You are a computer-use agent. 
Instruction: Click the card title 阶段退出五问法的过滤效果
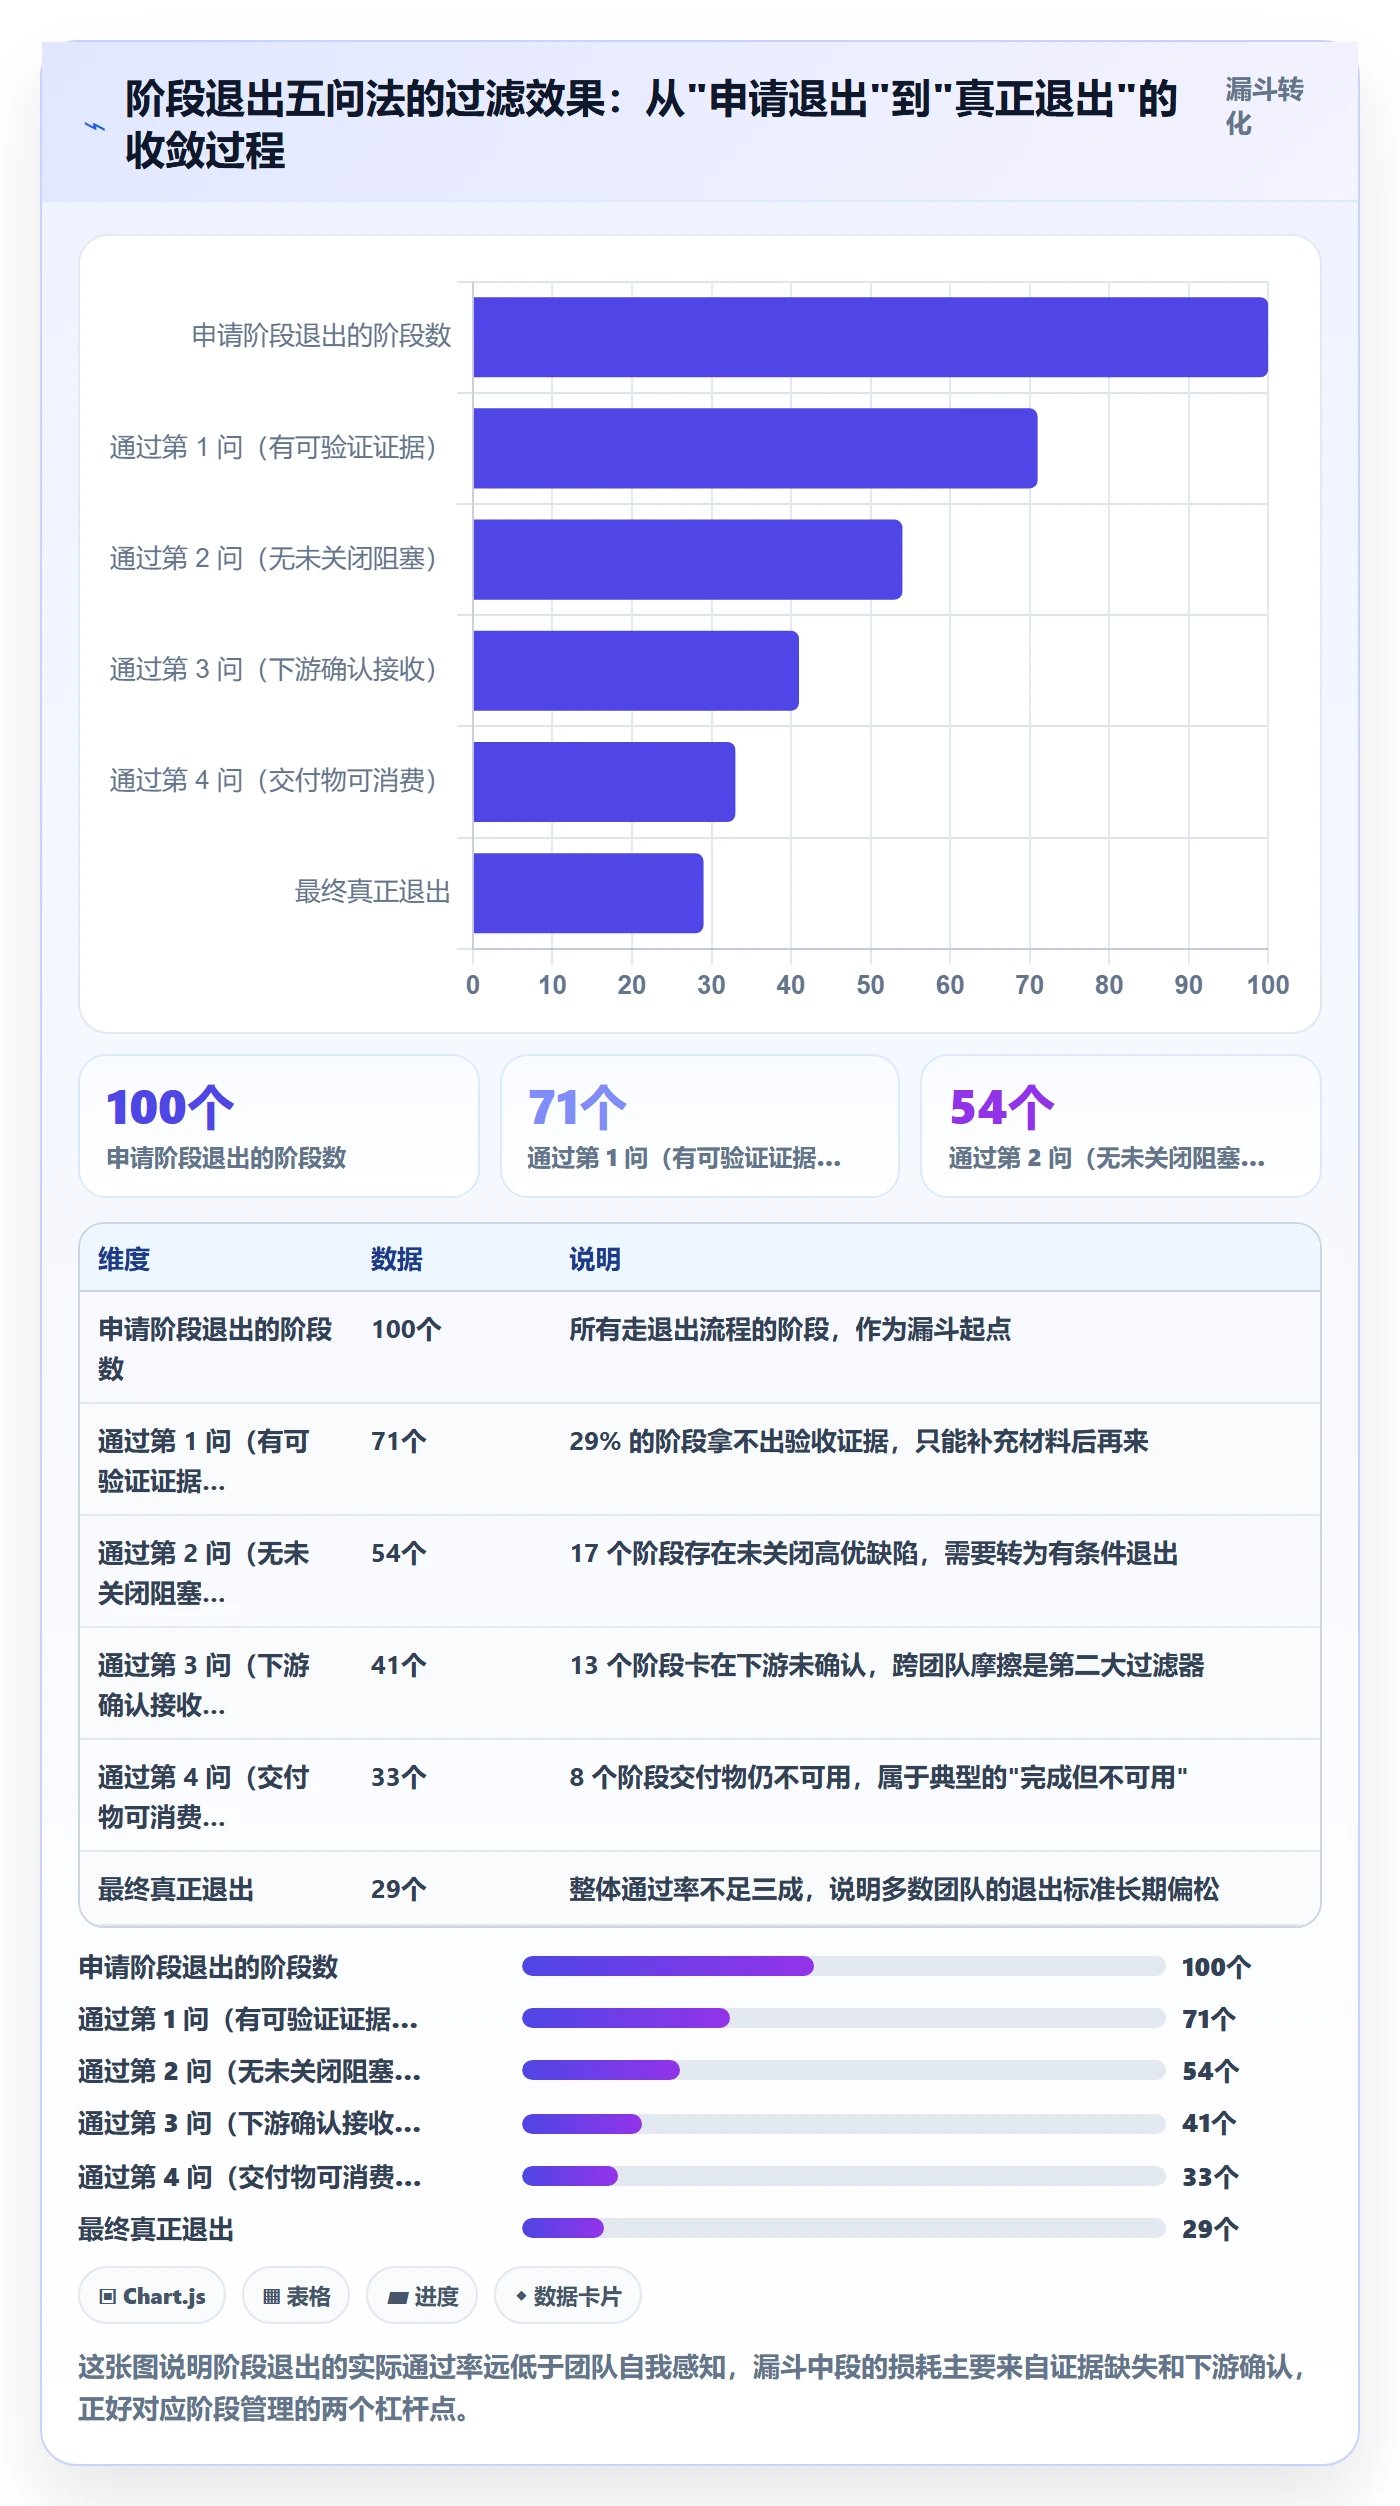650,125
